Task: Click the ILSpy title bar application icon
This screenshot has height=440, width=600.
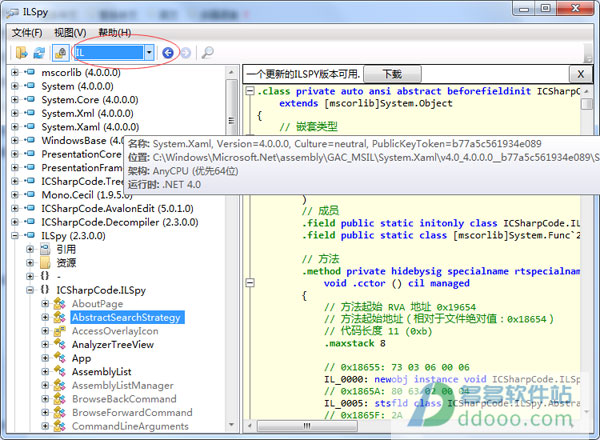Action: click(12, 13)
